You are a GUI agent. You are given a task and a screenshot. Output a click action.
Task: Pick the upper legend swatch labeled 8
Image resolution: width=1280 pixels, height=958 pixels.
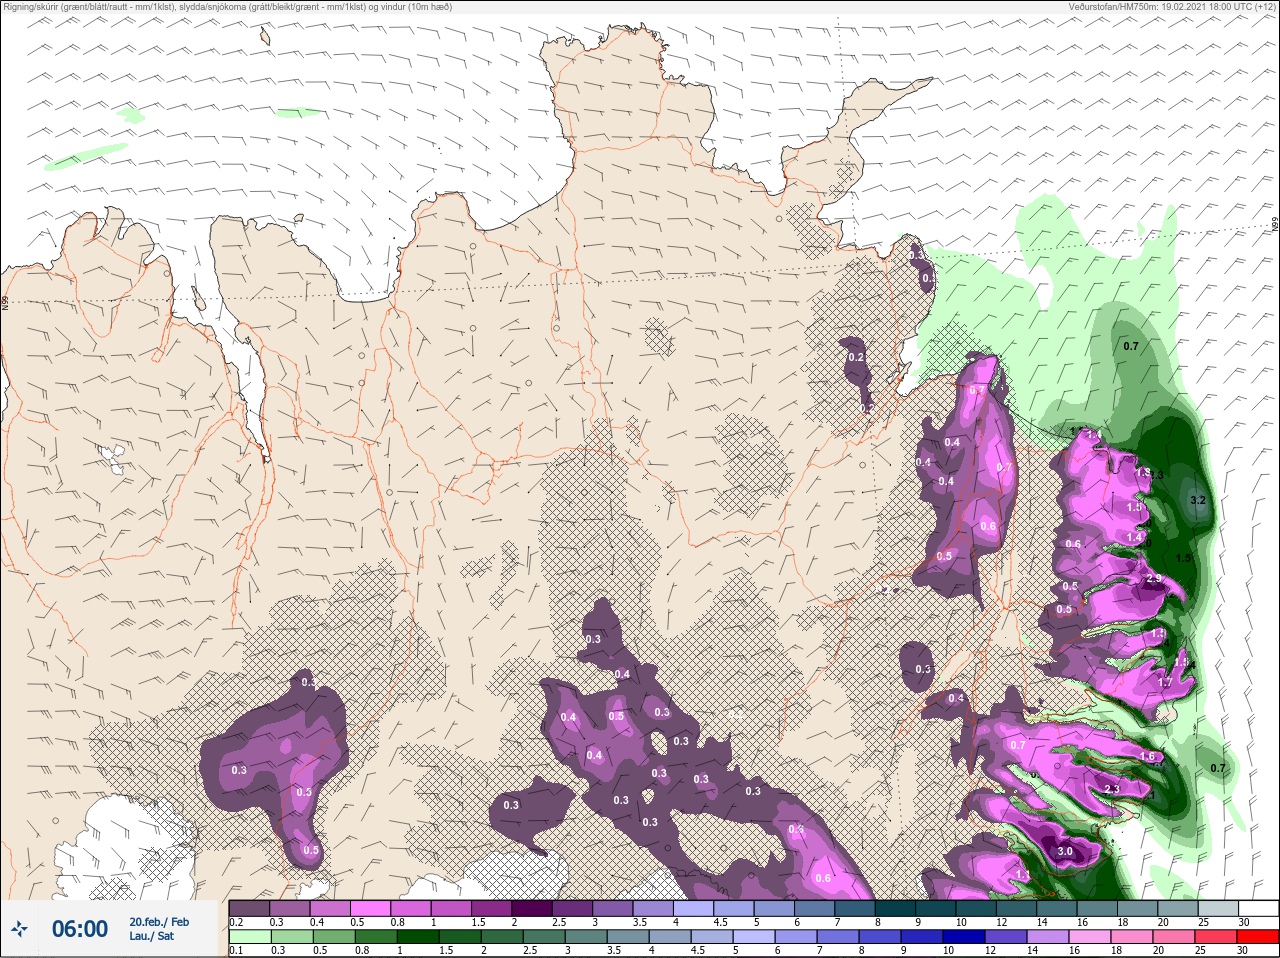click(x=895, y=908)
